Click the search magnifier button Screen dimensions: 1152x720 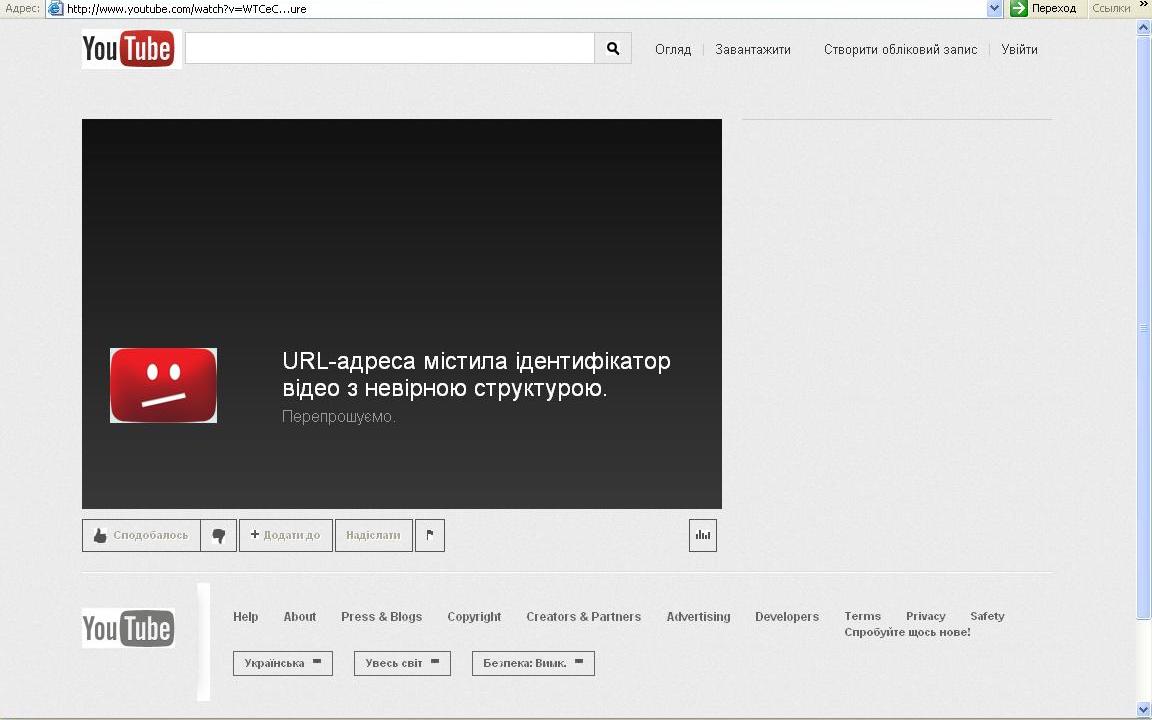click(613, 48)
